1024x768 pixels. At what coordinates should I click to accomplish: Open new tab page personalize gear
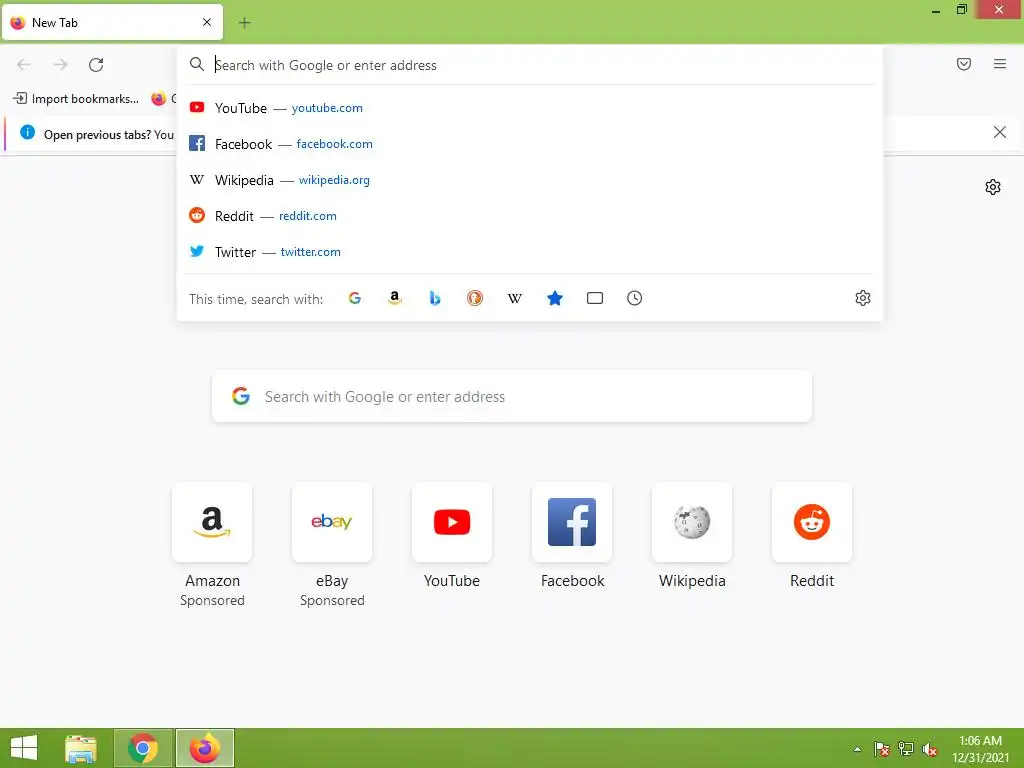click(993, 187)
